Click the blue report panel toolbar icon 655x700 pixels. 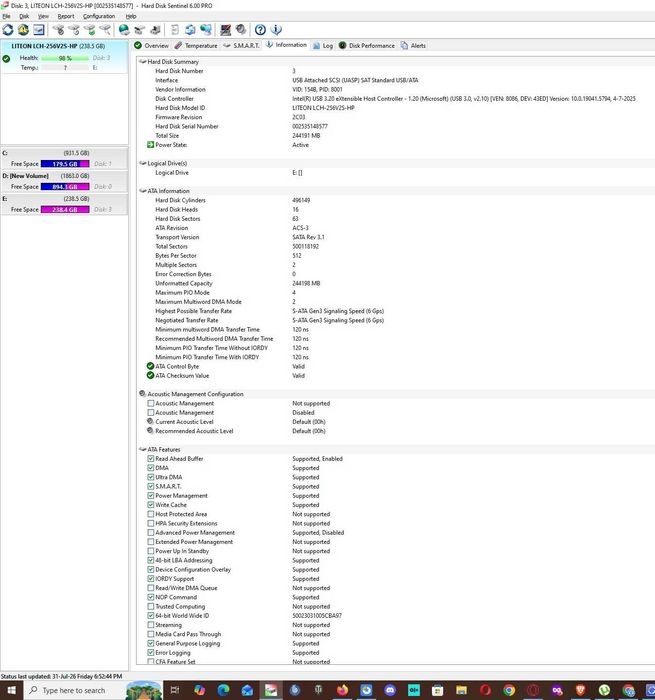39,30
